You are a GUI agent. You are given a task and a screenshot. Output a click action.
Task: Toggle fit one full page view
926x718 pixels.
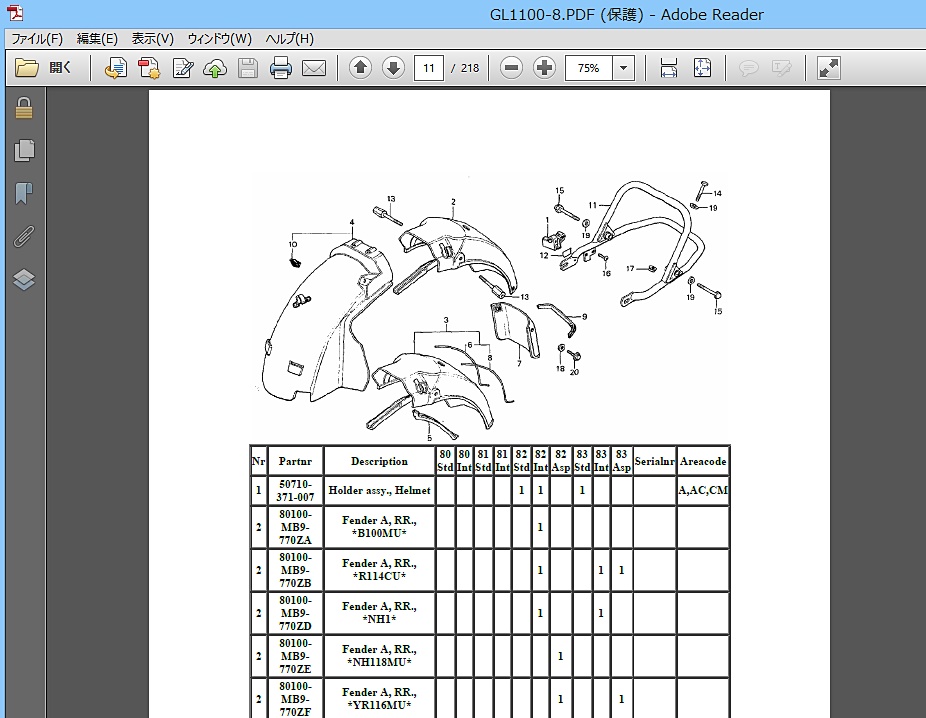(x=702, y=68)
